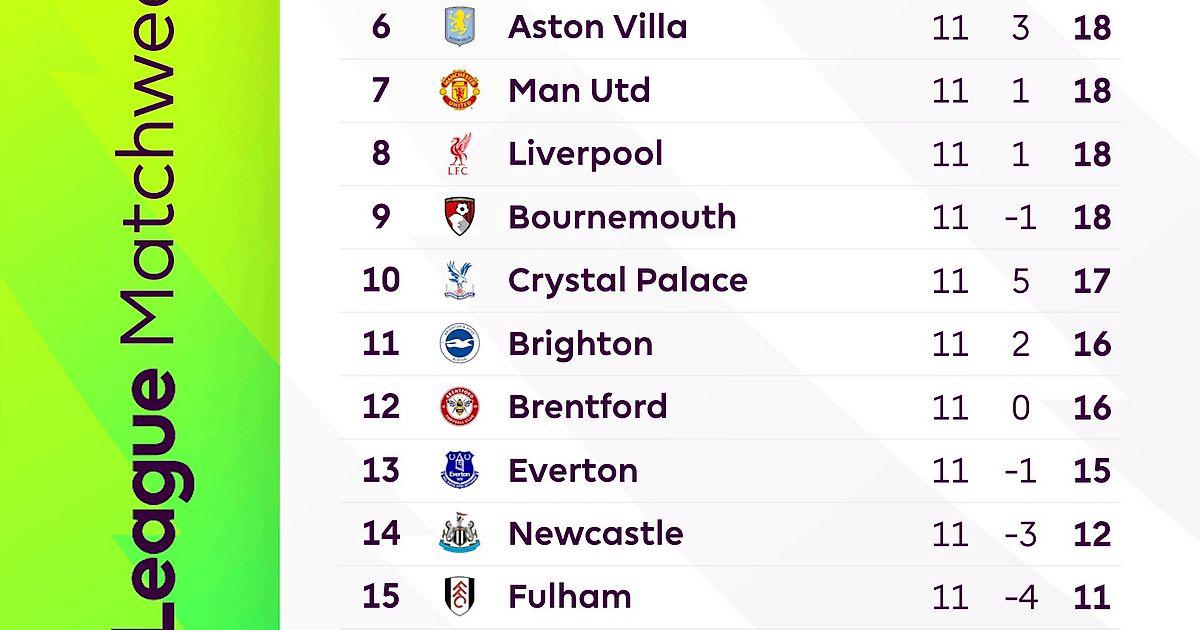Select the Brentford bee crest
This screenshot has width=1200, height=630.
pos(460,407)
